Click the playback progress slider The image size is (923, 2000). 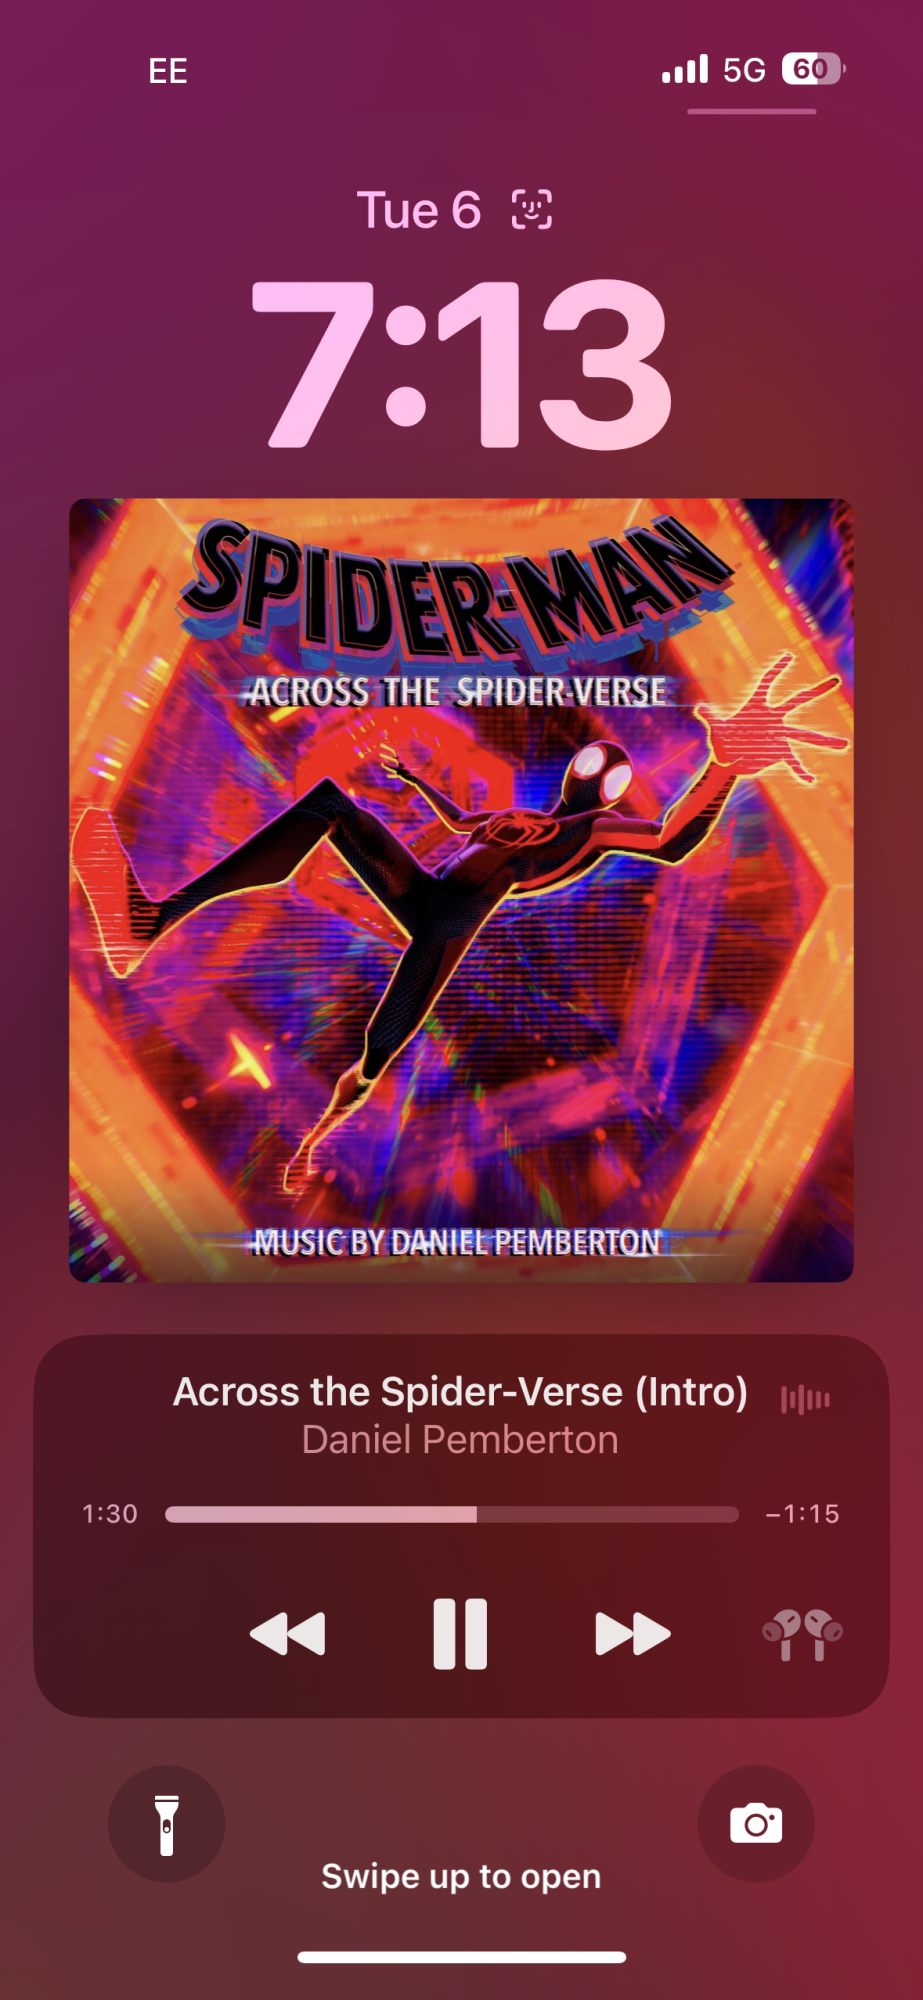coord(452,1514)
